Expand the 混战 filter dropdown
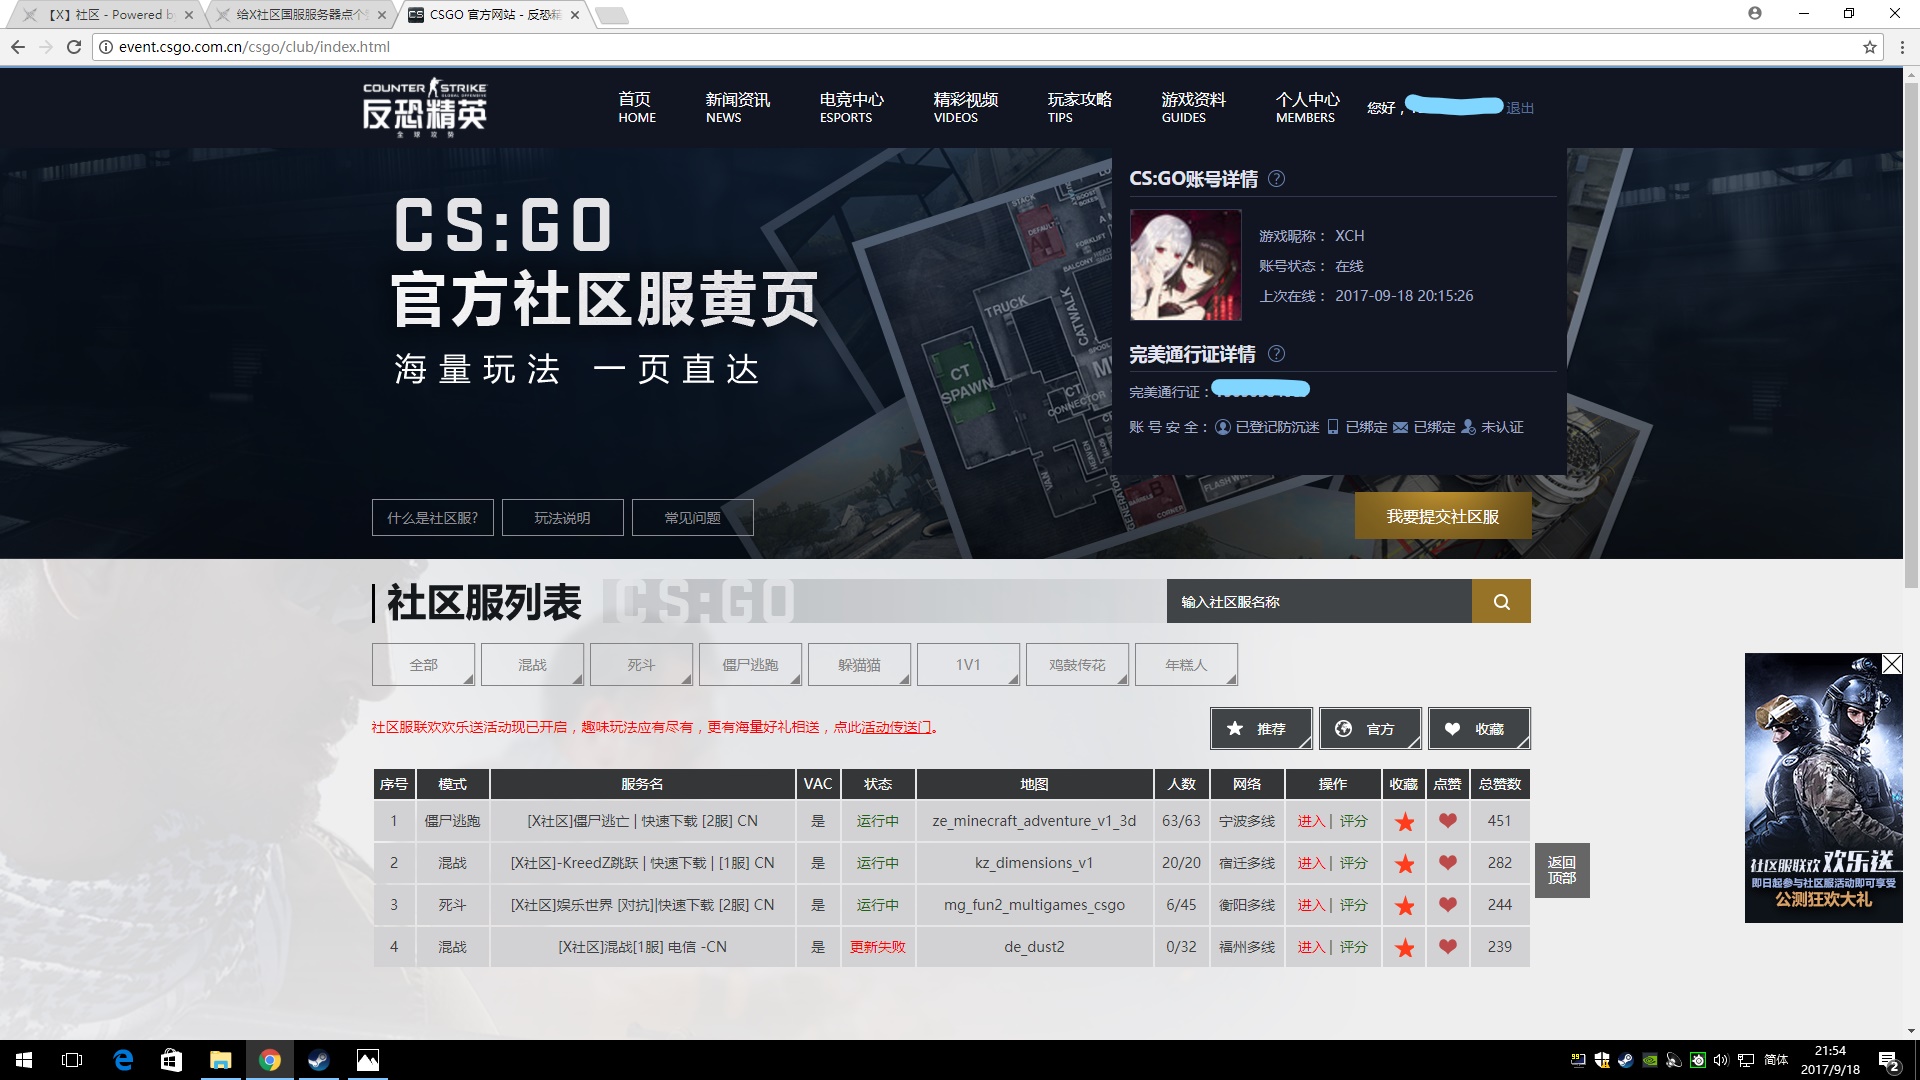Image resolution: width=1920 pixels, height=1080 pixels. (532, 664)
